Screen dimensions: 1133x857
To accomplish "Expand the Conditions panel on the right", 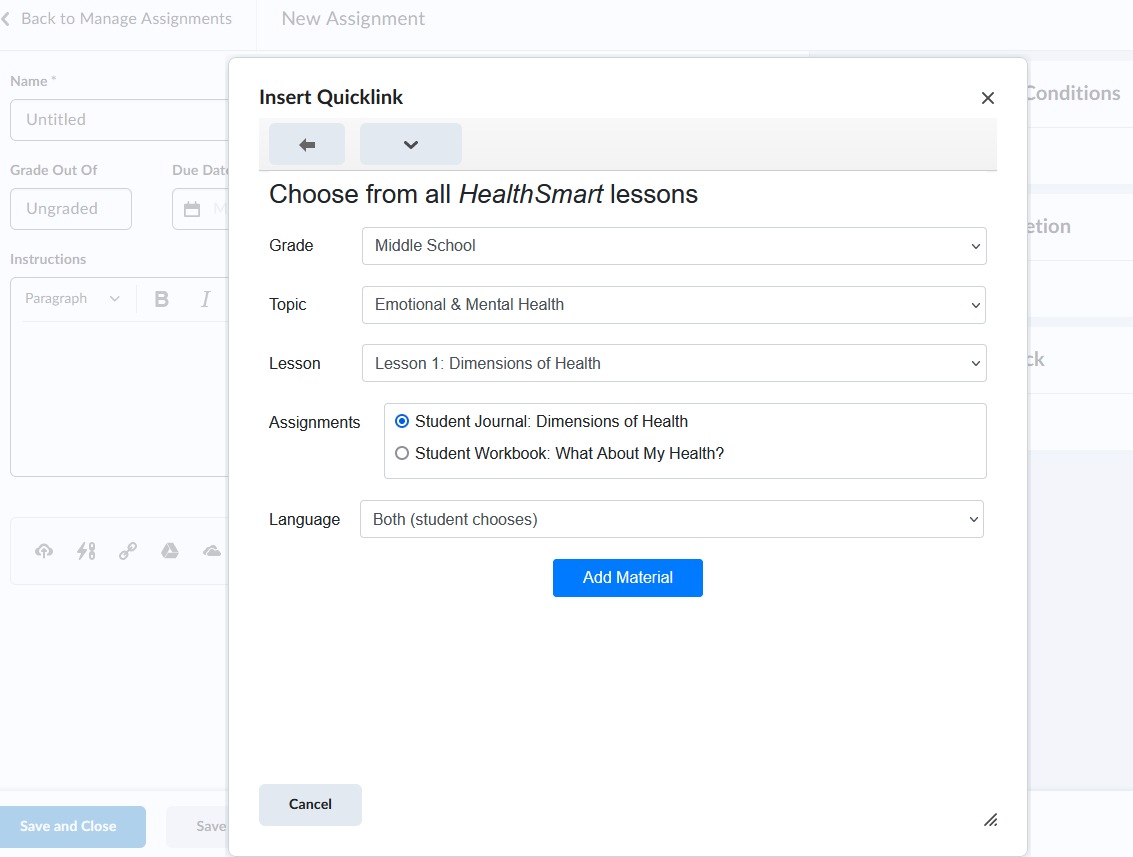I will point(1072,92).
